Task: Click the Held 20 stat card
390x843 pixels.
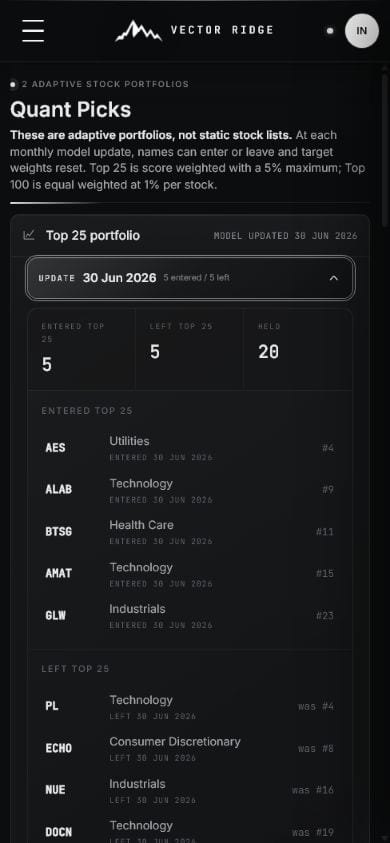Action: coord(298,349)
